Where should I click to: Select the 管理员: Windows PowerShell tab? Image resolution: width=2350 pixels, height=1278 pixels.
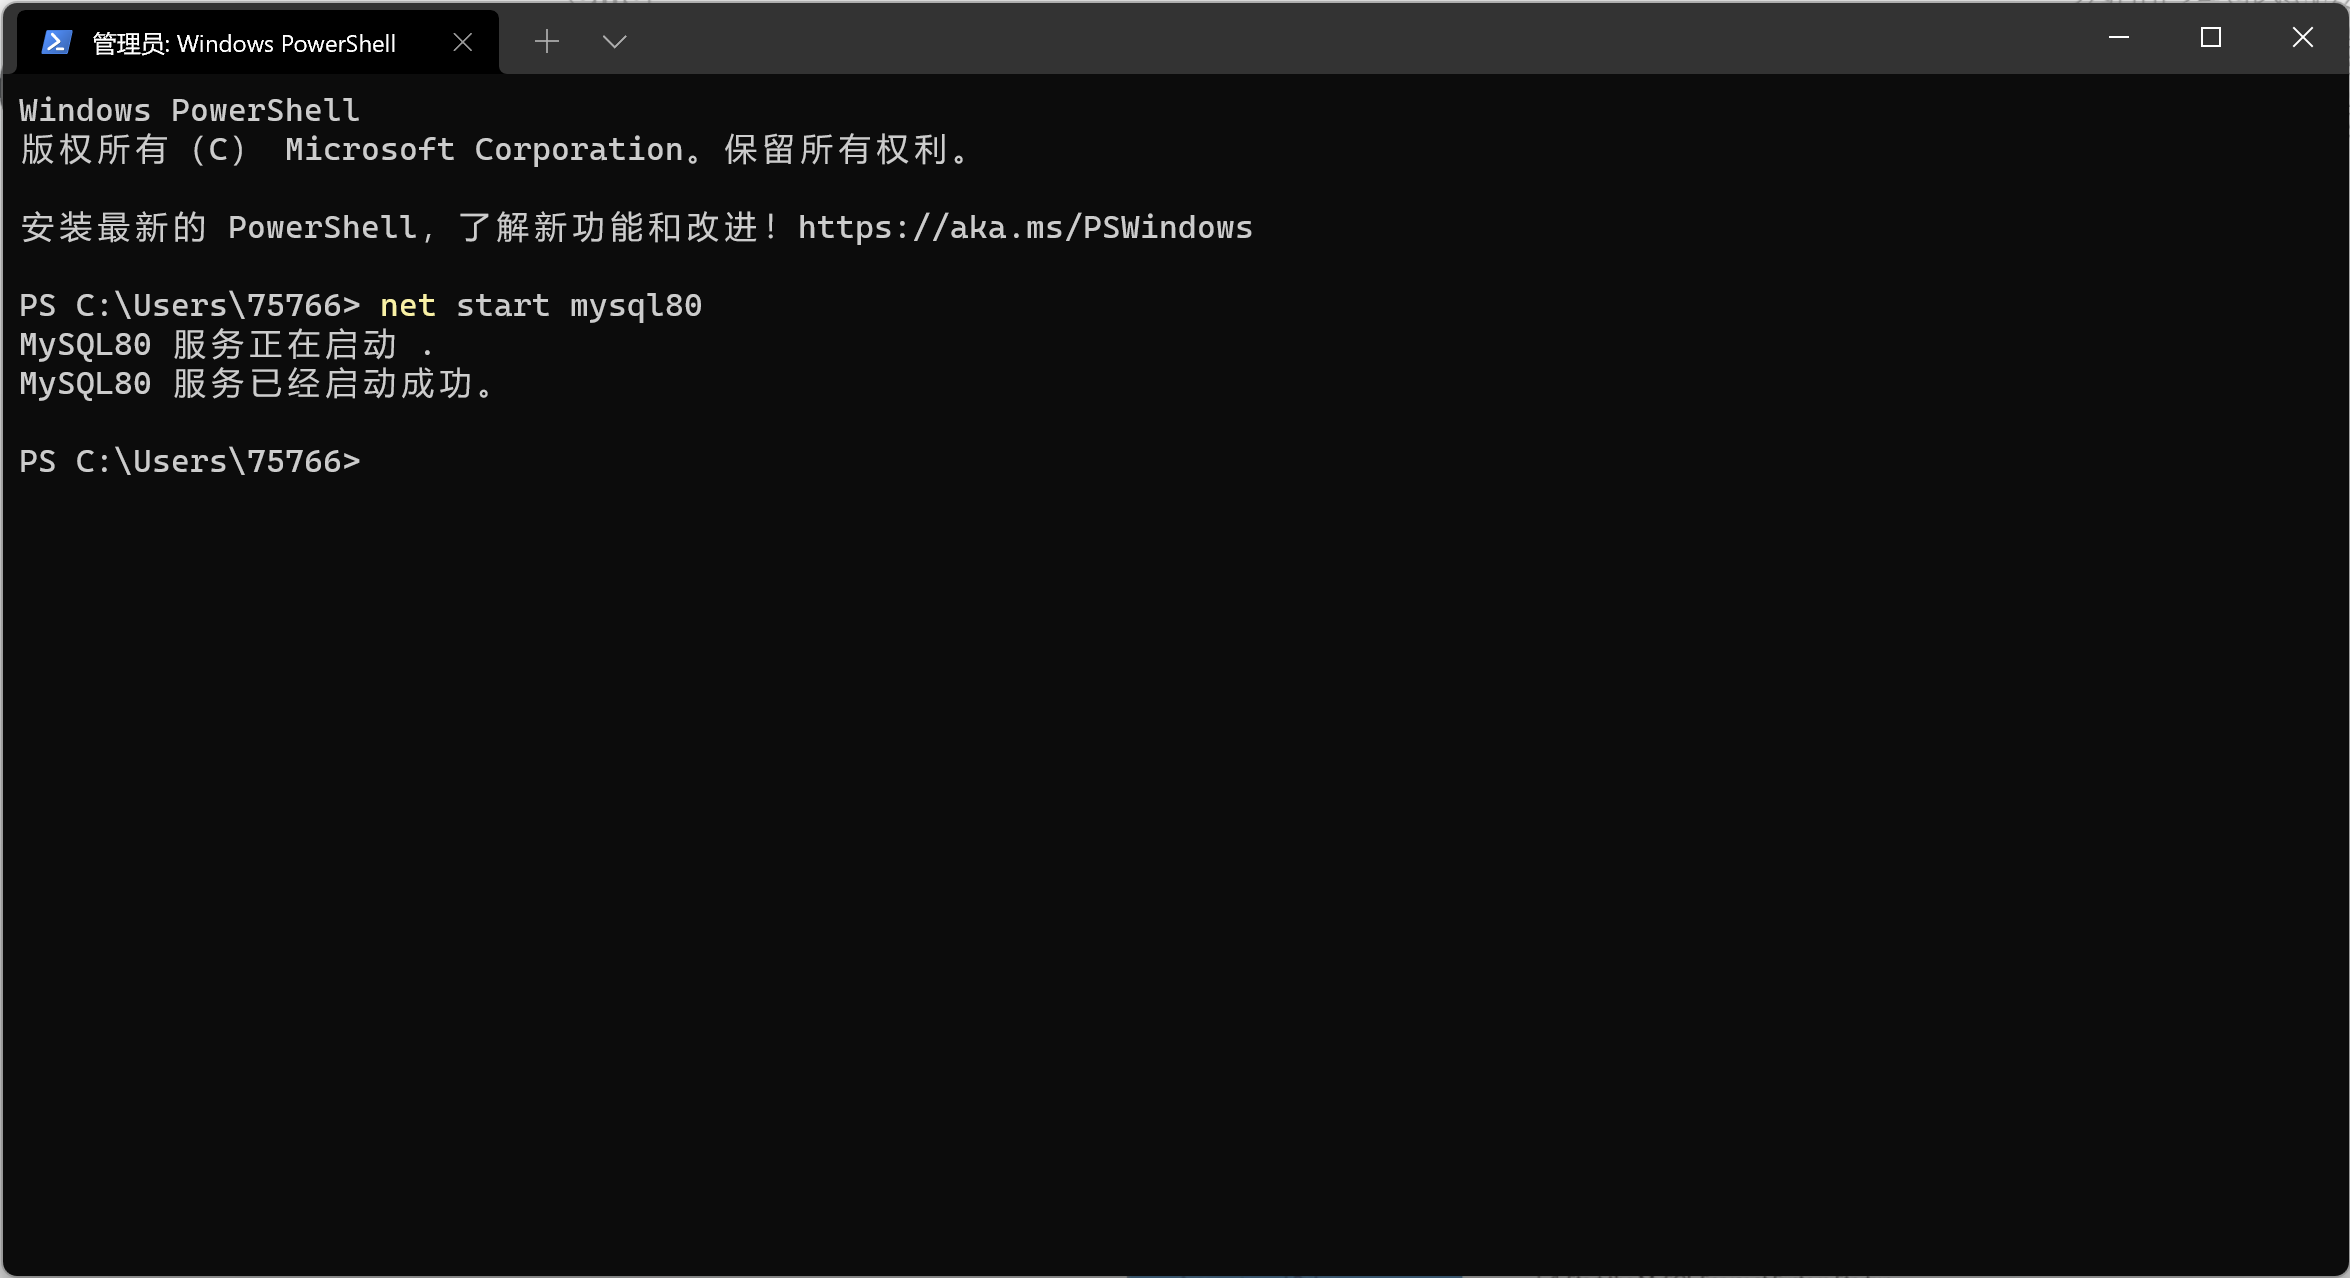coord(244,43)
